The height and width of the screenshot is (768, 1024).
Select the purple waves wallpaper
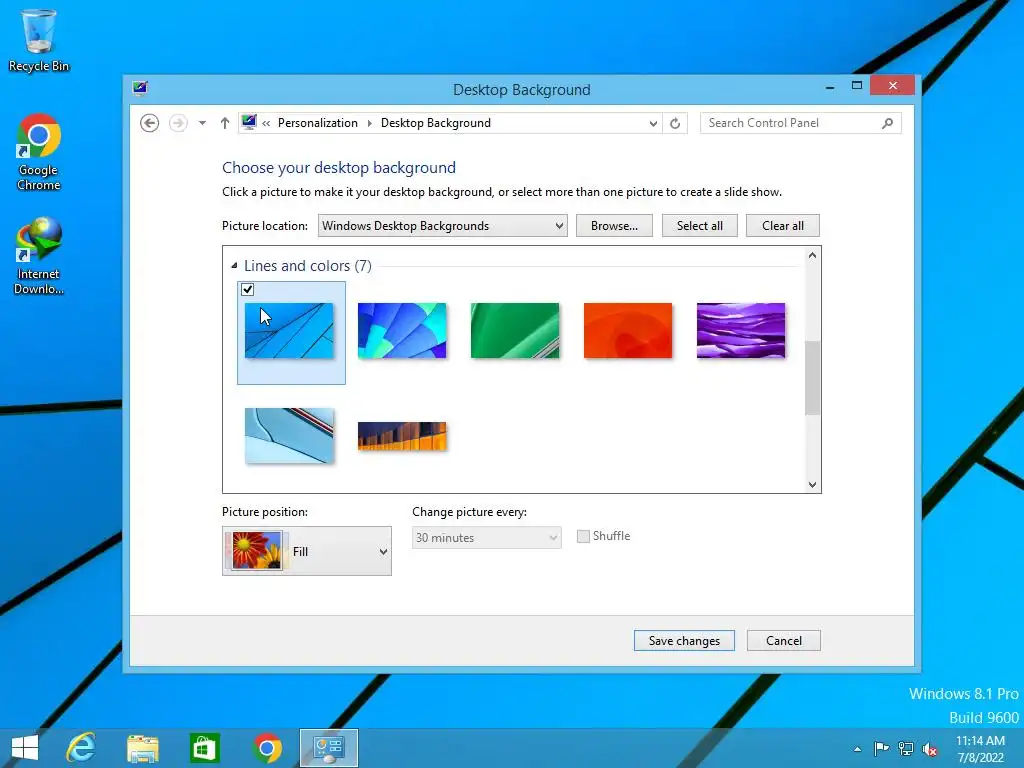(x=741, y=330)
